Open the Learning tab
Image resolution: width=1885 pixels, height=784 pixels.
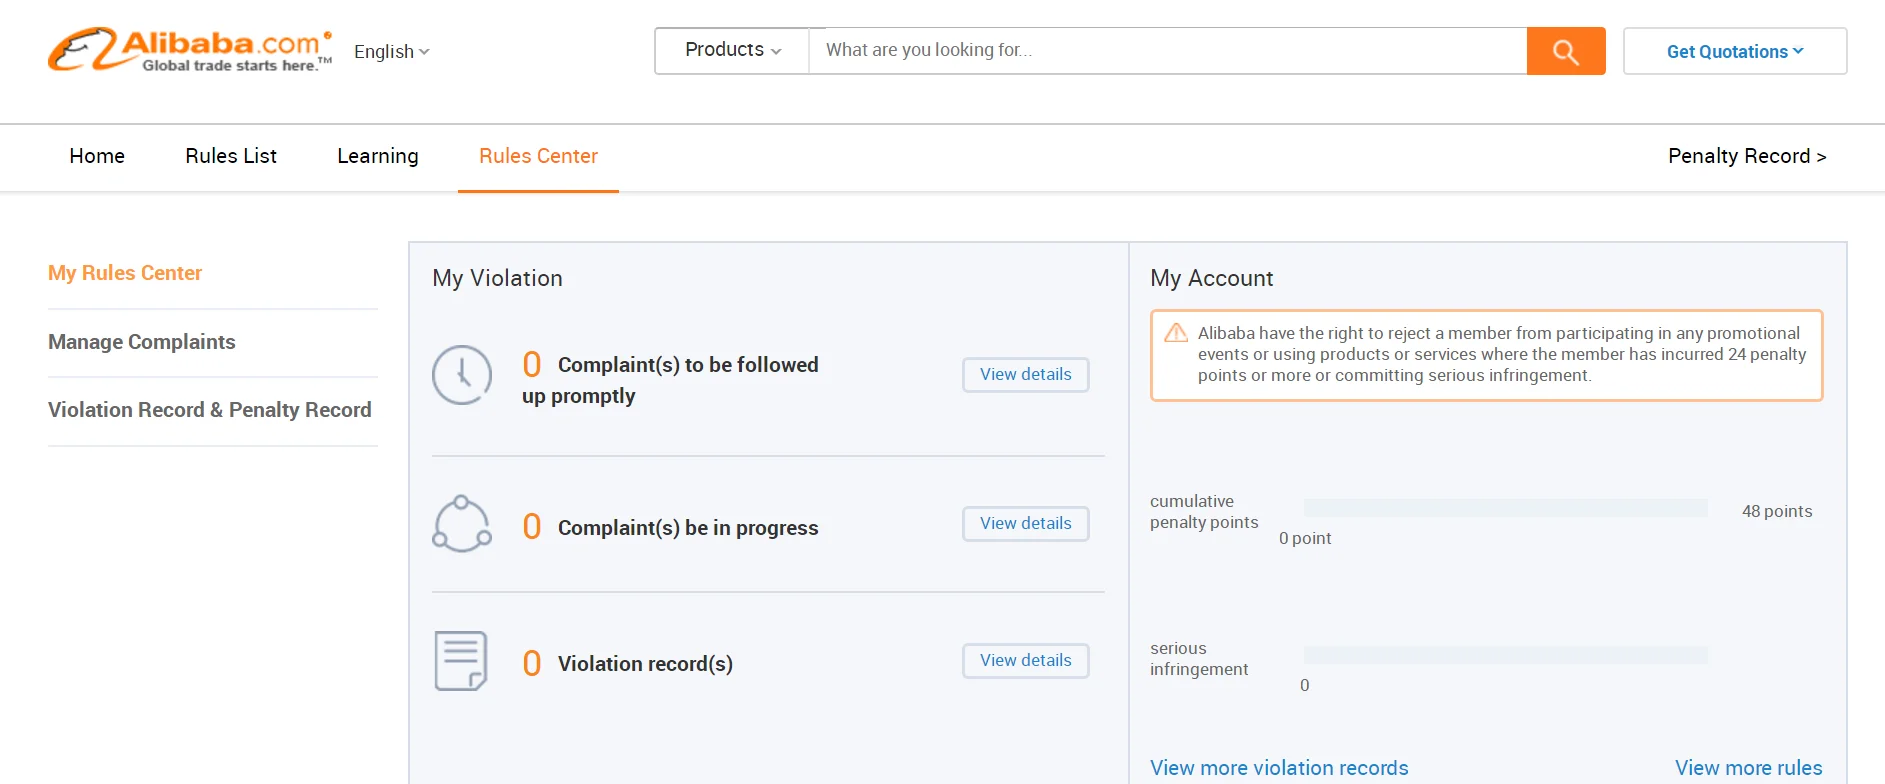coord(378,156)
